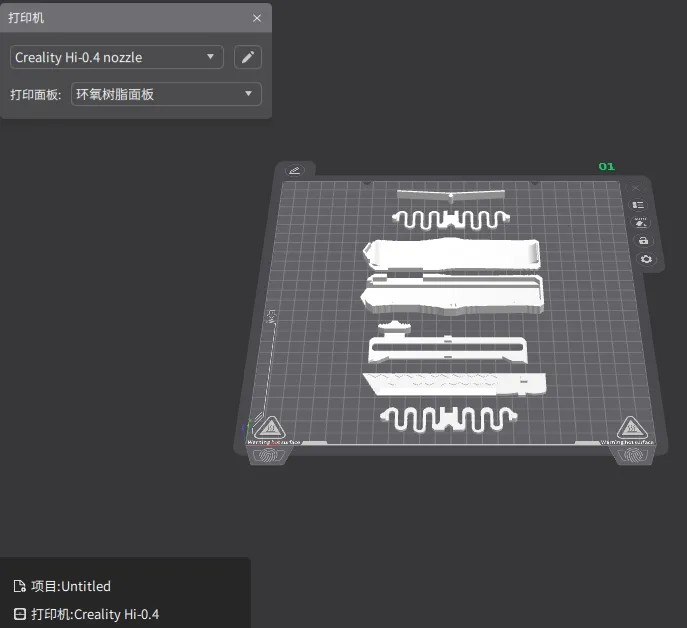Expand the 环氧树脂面板 build plate dropdown
This screenshot has height=628, width=687.
pos(166,94)
